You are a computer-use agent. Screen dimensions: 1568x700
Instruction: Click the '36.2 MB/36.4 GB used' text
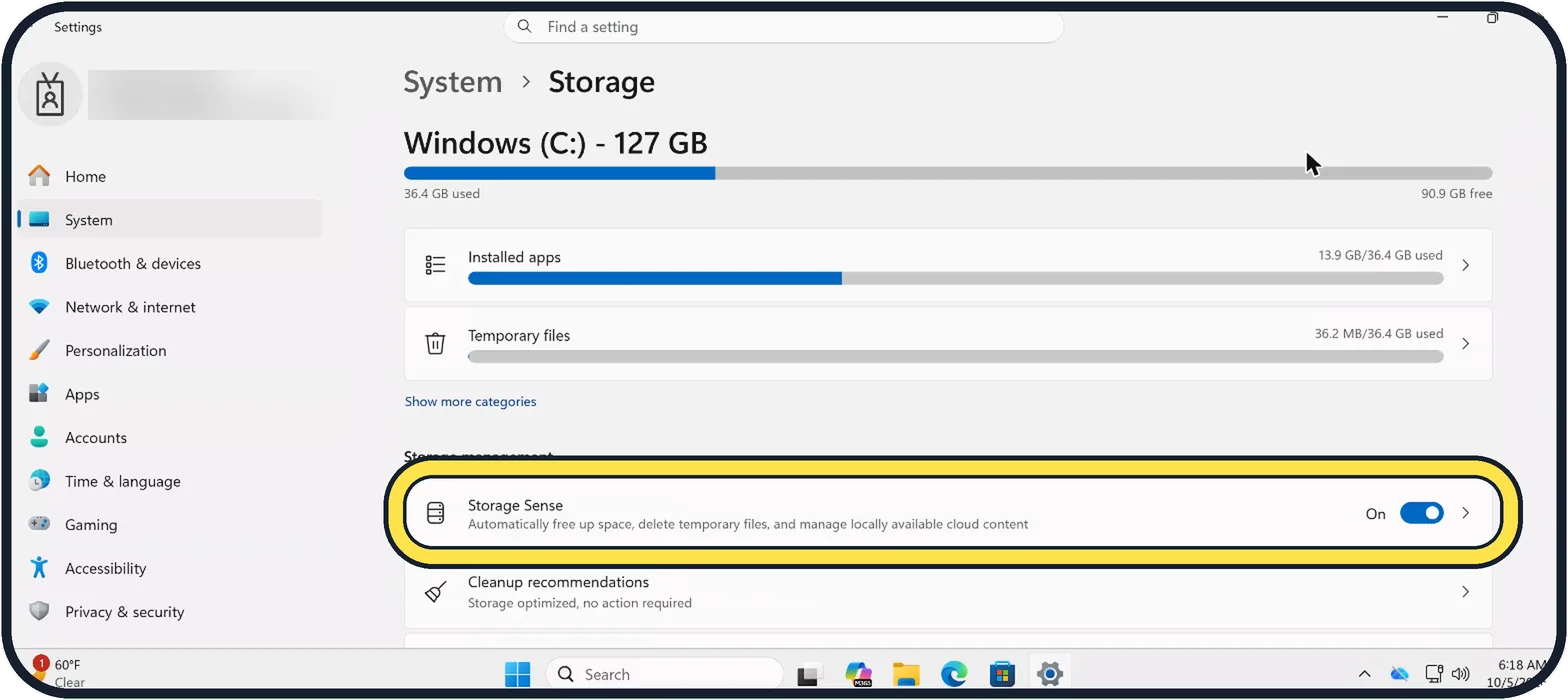pyautogui.click(x=1378, y=333)
